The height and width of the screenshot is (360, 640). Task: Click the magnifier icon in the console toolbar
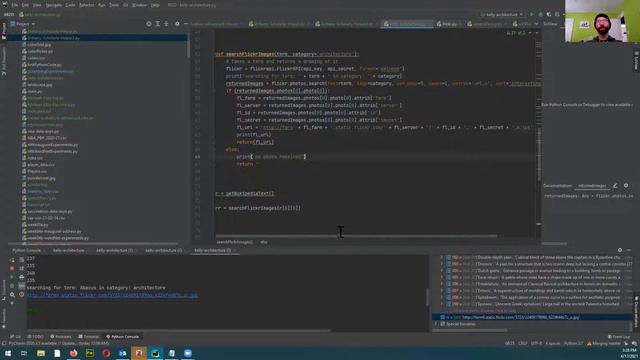(x=12, y=294)
